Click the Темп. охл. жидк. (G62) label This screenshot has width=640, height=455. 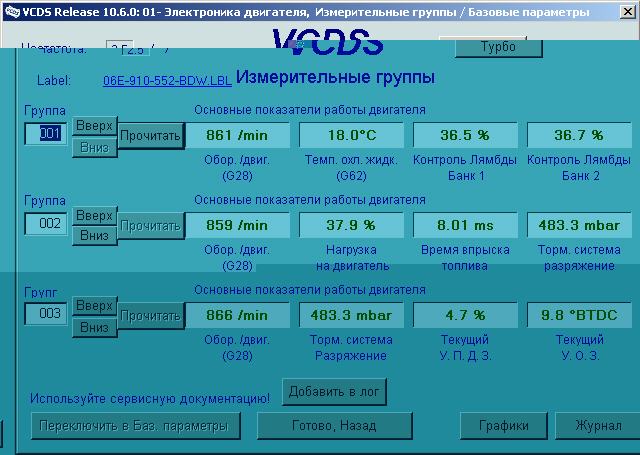click(x=351, y=168)
